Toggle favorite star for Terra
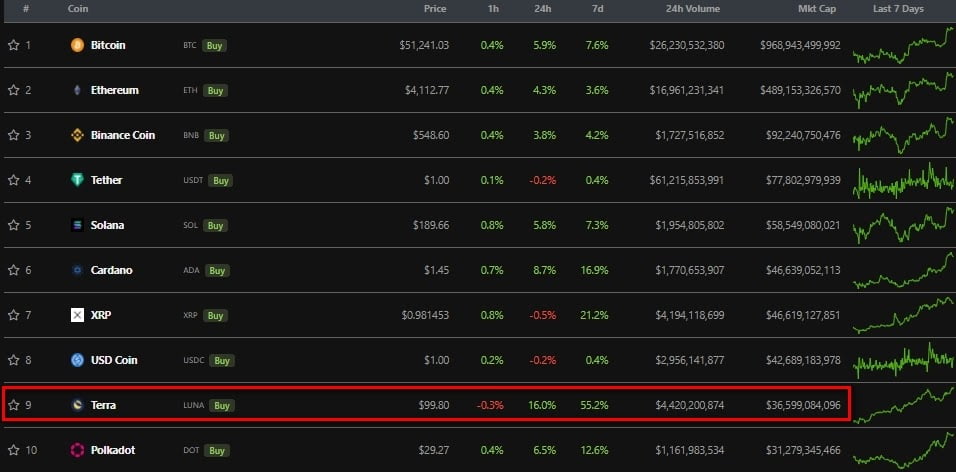This screenshot has height=472, width=956. (x=14, y=405)
